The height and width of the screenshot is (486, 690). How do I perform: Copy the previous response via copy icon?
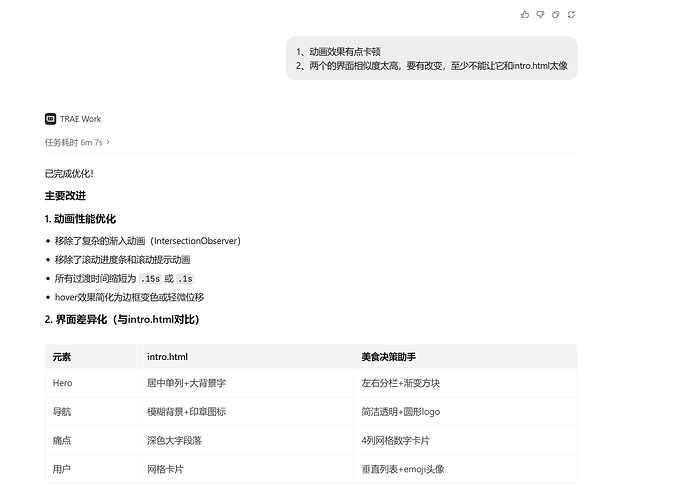[556, 15]
